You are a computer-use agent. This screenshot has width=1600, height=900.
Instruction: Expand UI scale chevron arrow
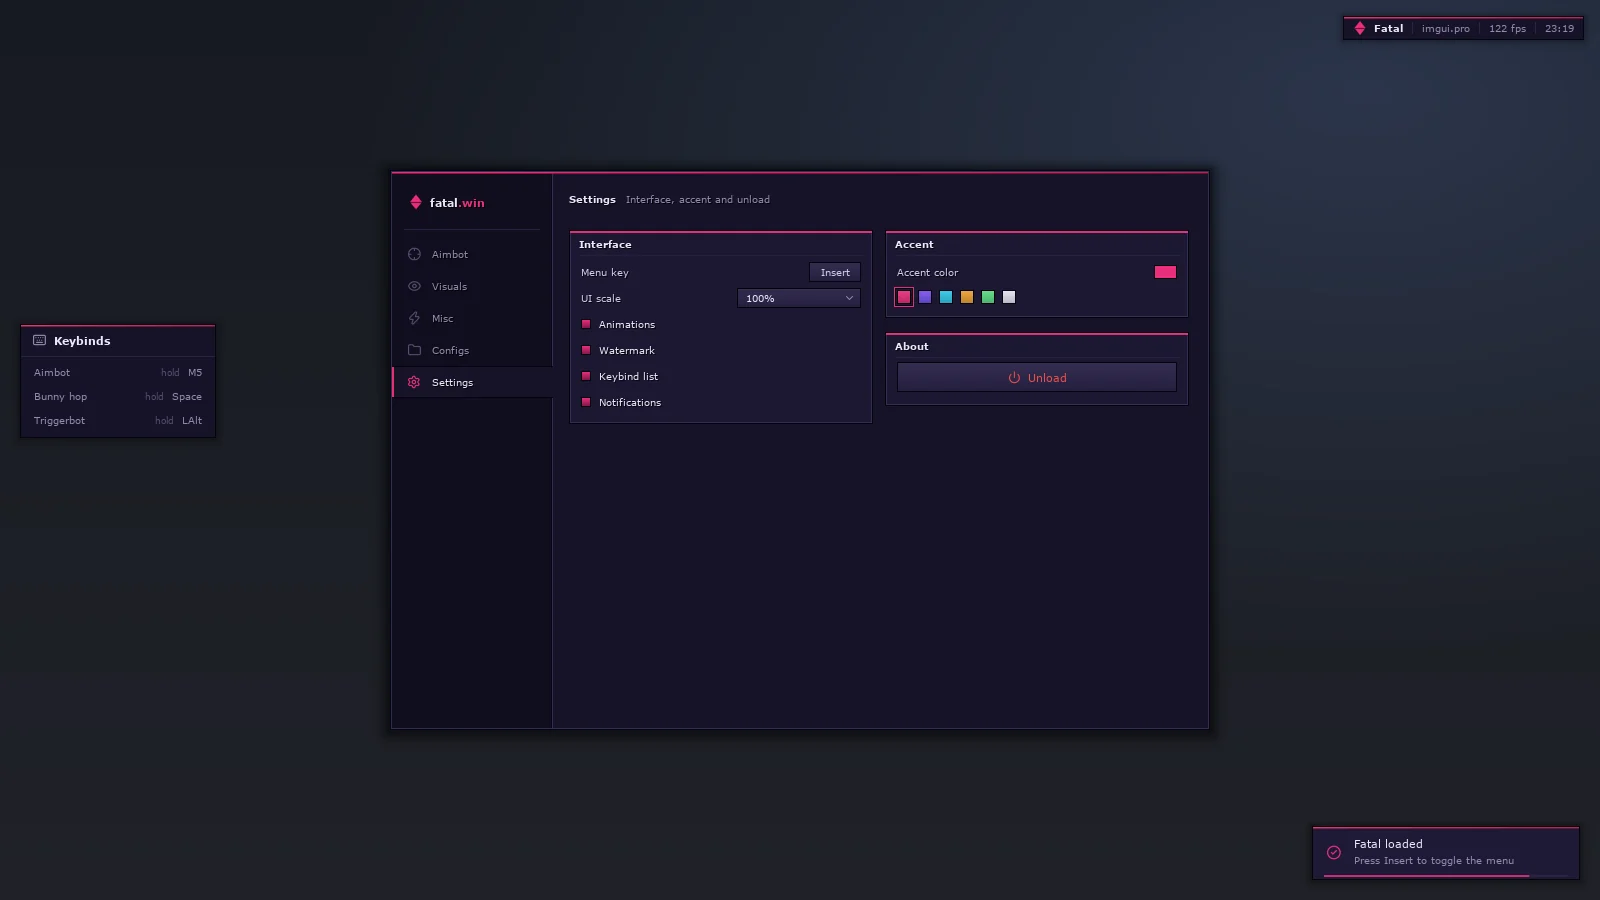[849, 298]
